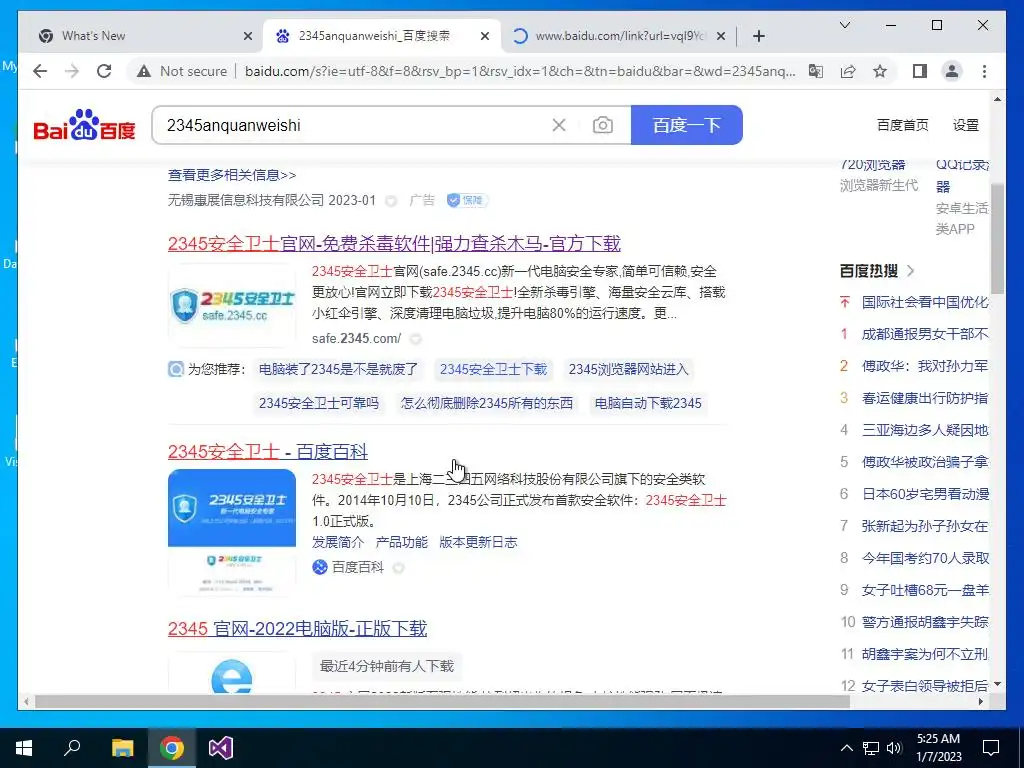The height and width of the screenshot is (768, 1024).
Task: Click suggestion 2345安全卫士下载
Action: (x=493, y=369)
